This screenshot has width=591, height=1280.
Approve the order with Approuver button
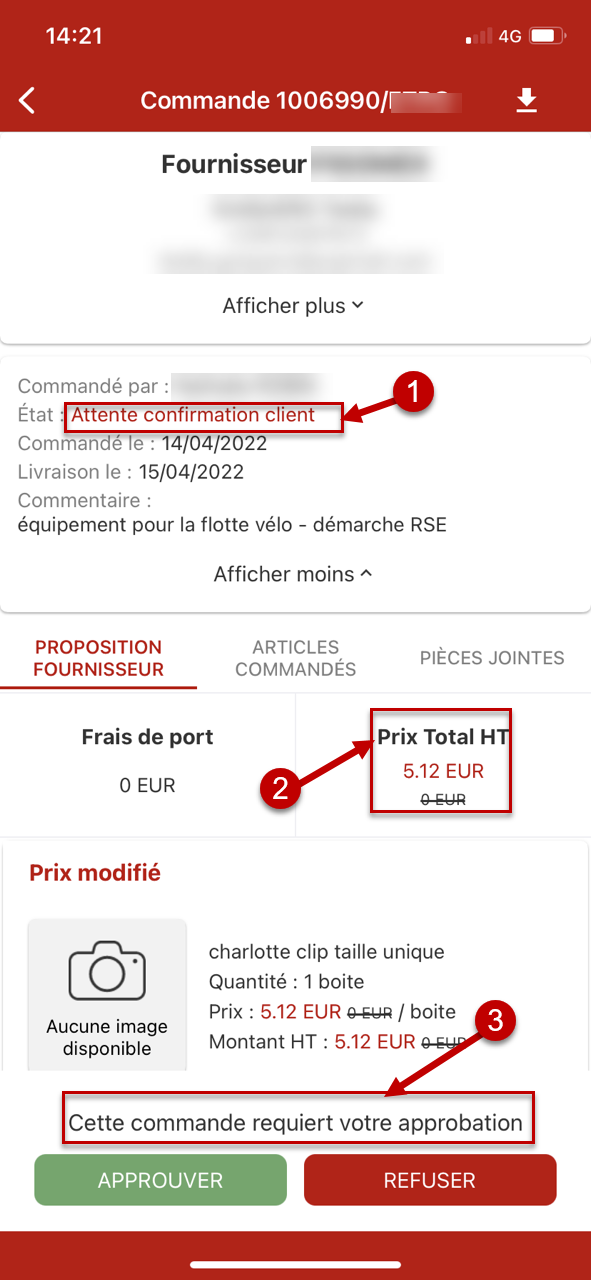[161, 1180]
